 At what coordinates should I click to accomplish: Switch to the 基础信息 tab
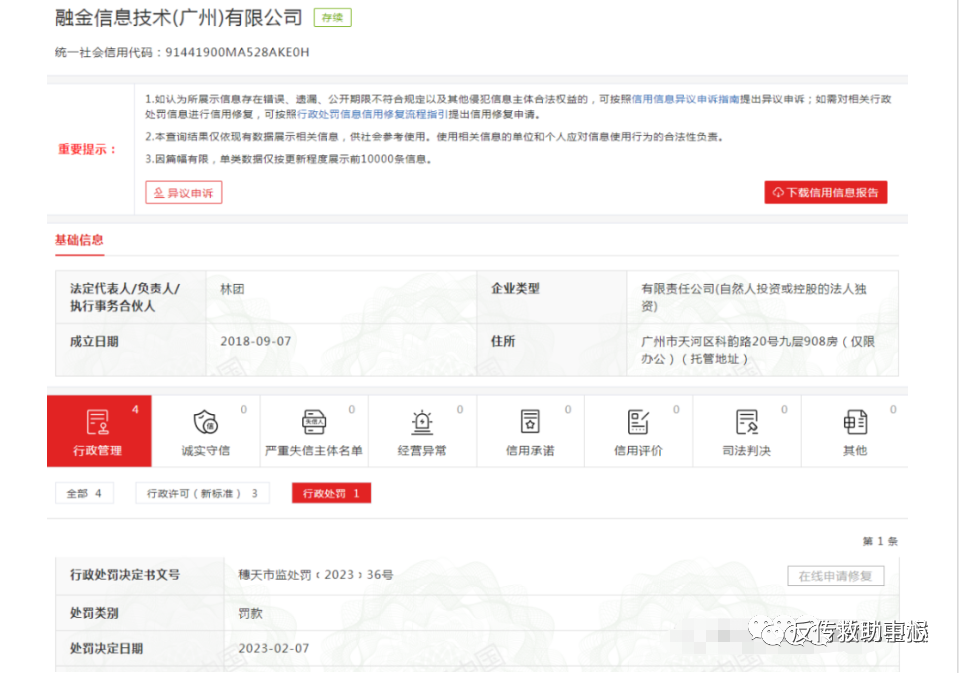pos(80,240)
